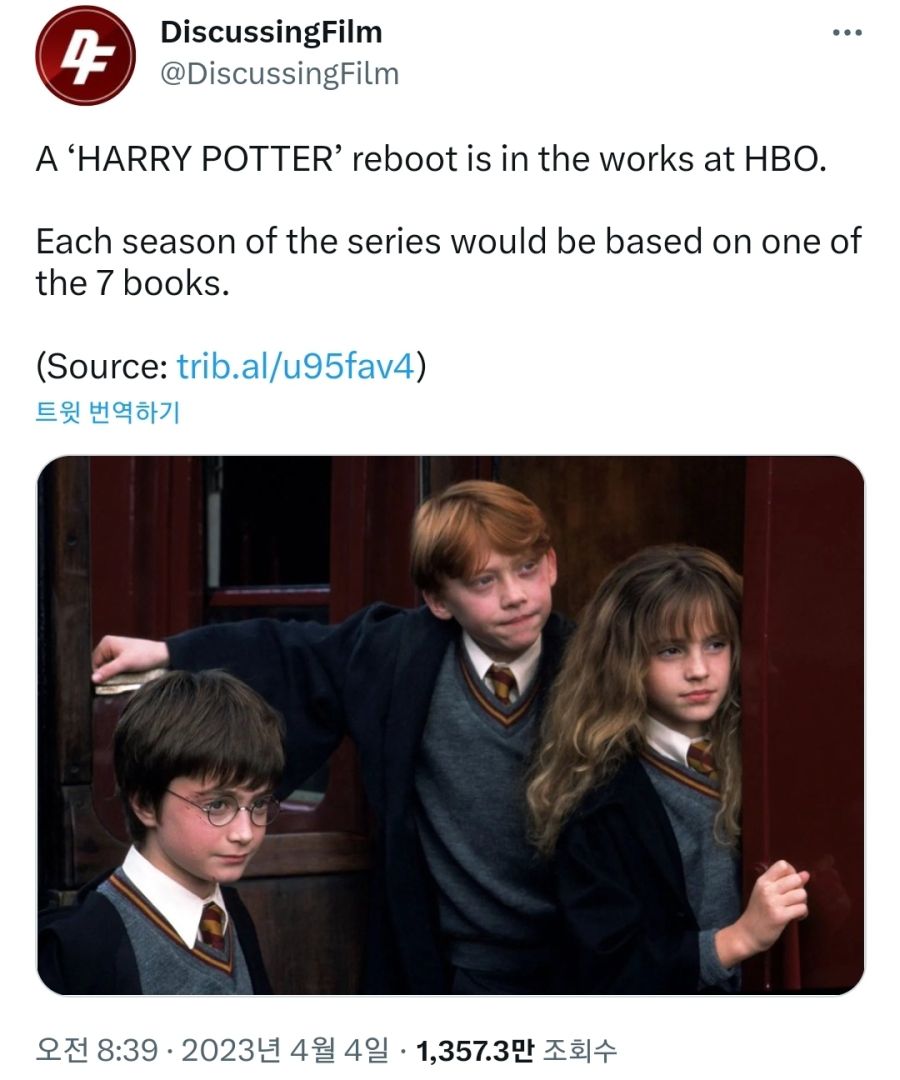Click the DiscussingFilm display name
The image size is (900, 1080).
271,32
